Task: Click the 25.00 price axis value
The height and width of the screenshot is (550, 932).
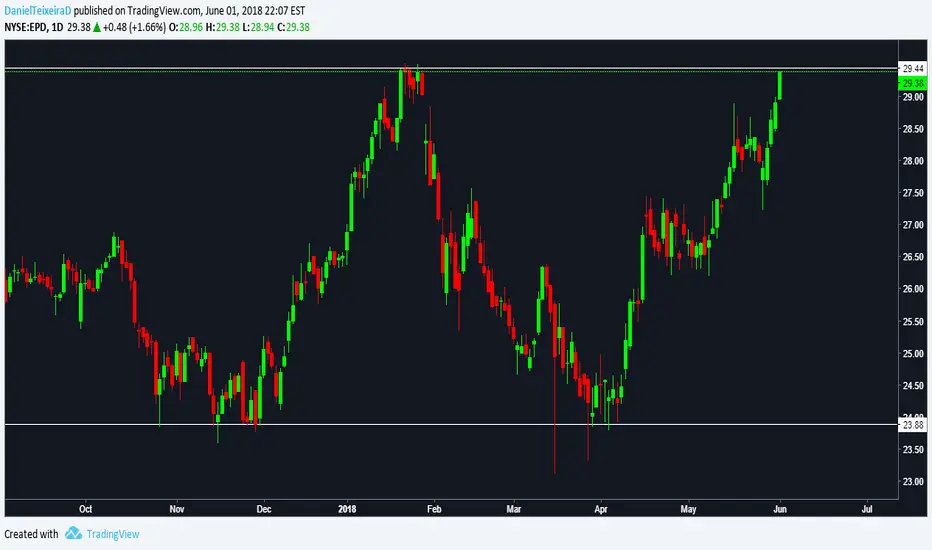Action: pyautogui.click(x=913, y=354)
